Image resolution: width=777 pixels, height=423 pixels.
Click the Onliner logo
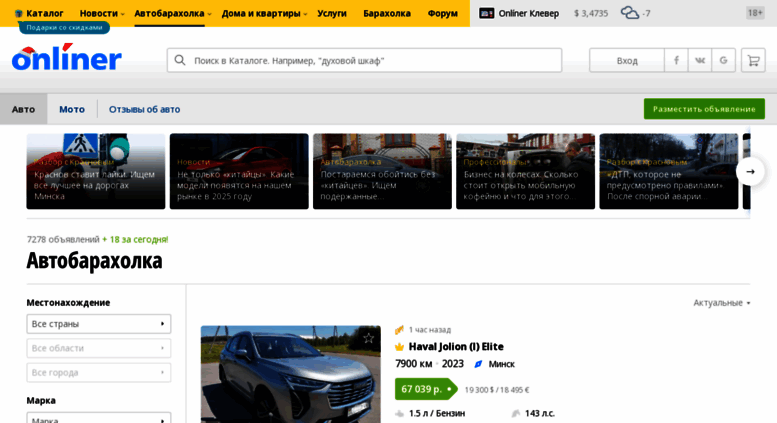(67, 57)
